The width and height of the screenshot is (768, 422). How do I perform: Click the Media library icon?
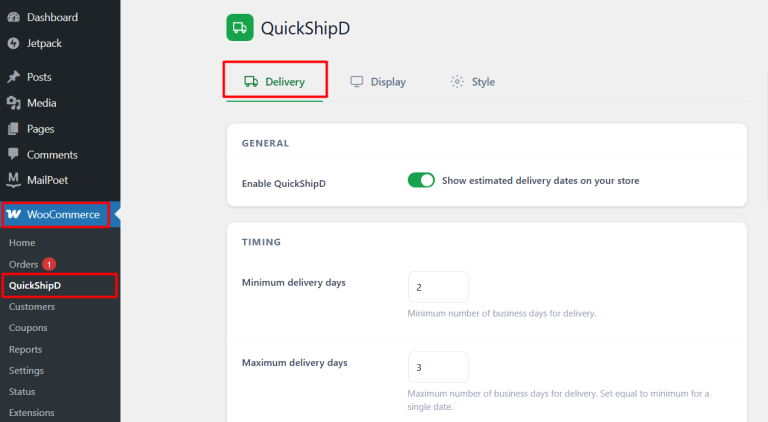(14, 103)
